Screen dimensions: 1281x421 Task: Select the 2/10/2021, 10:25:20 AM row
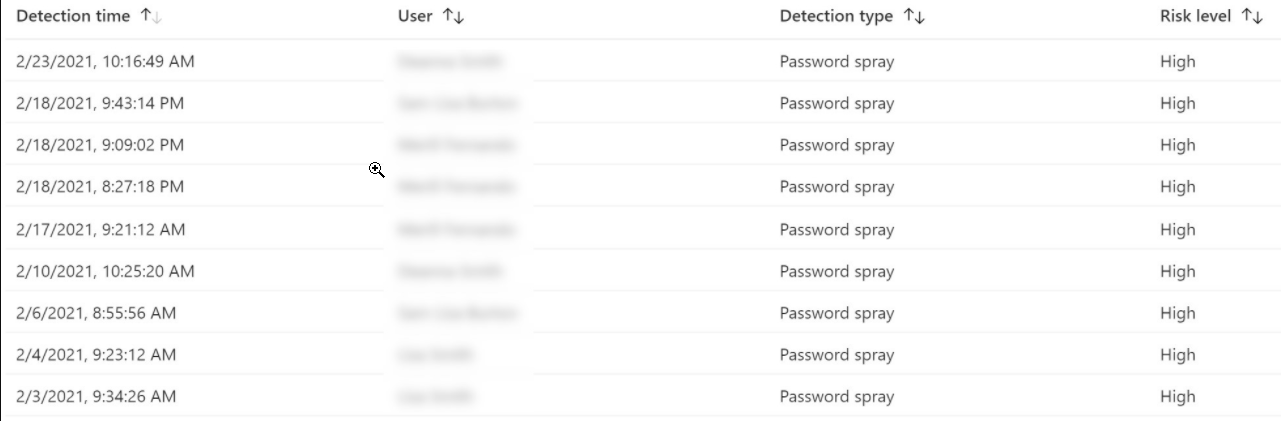(105, 271)
